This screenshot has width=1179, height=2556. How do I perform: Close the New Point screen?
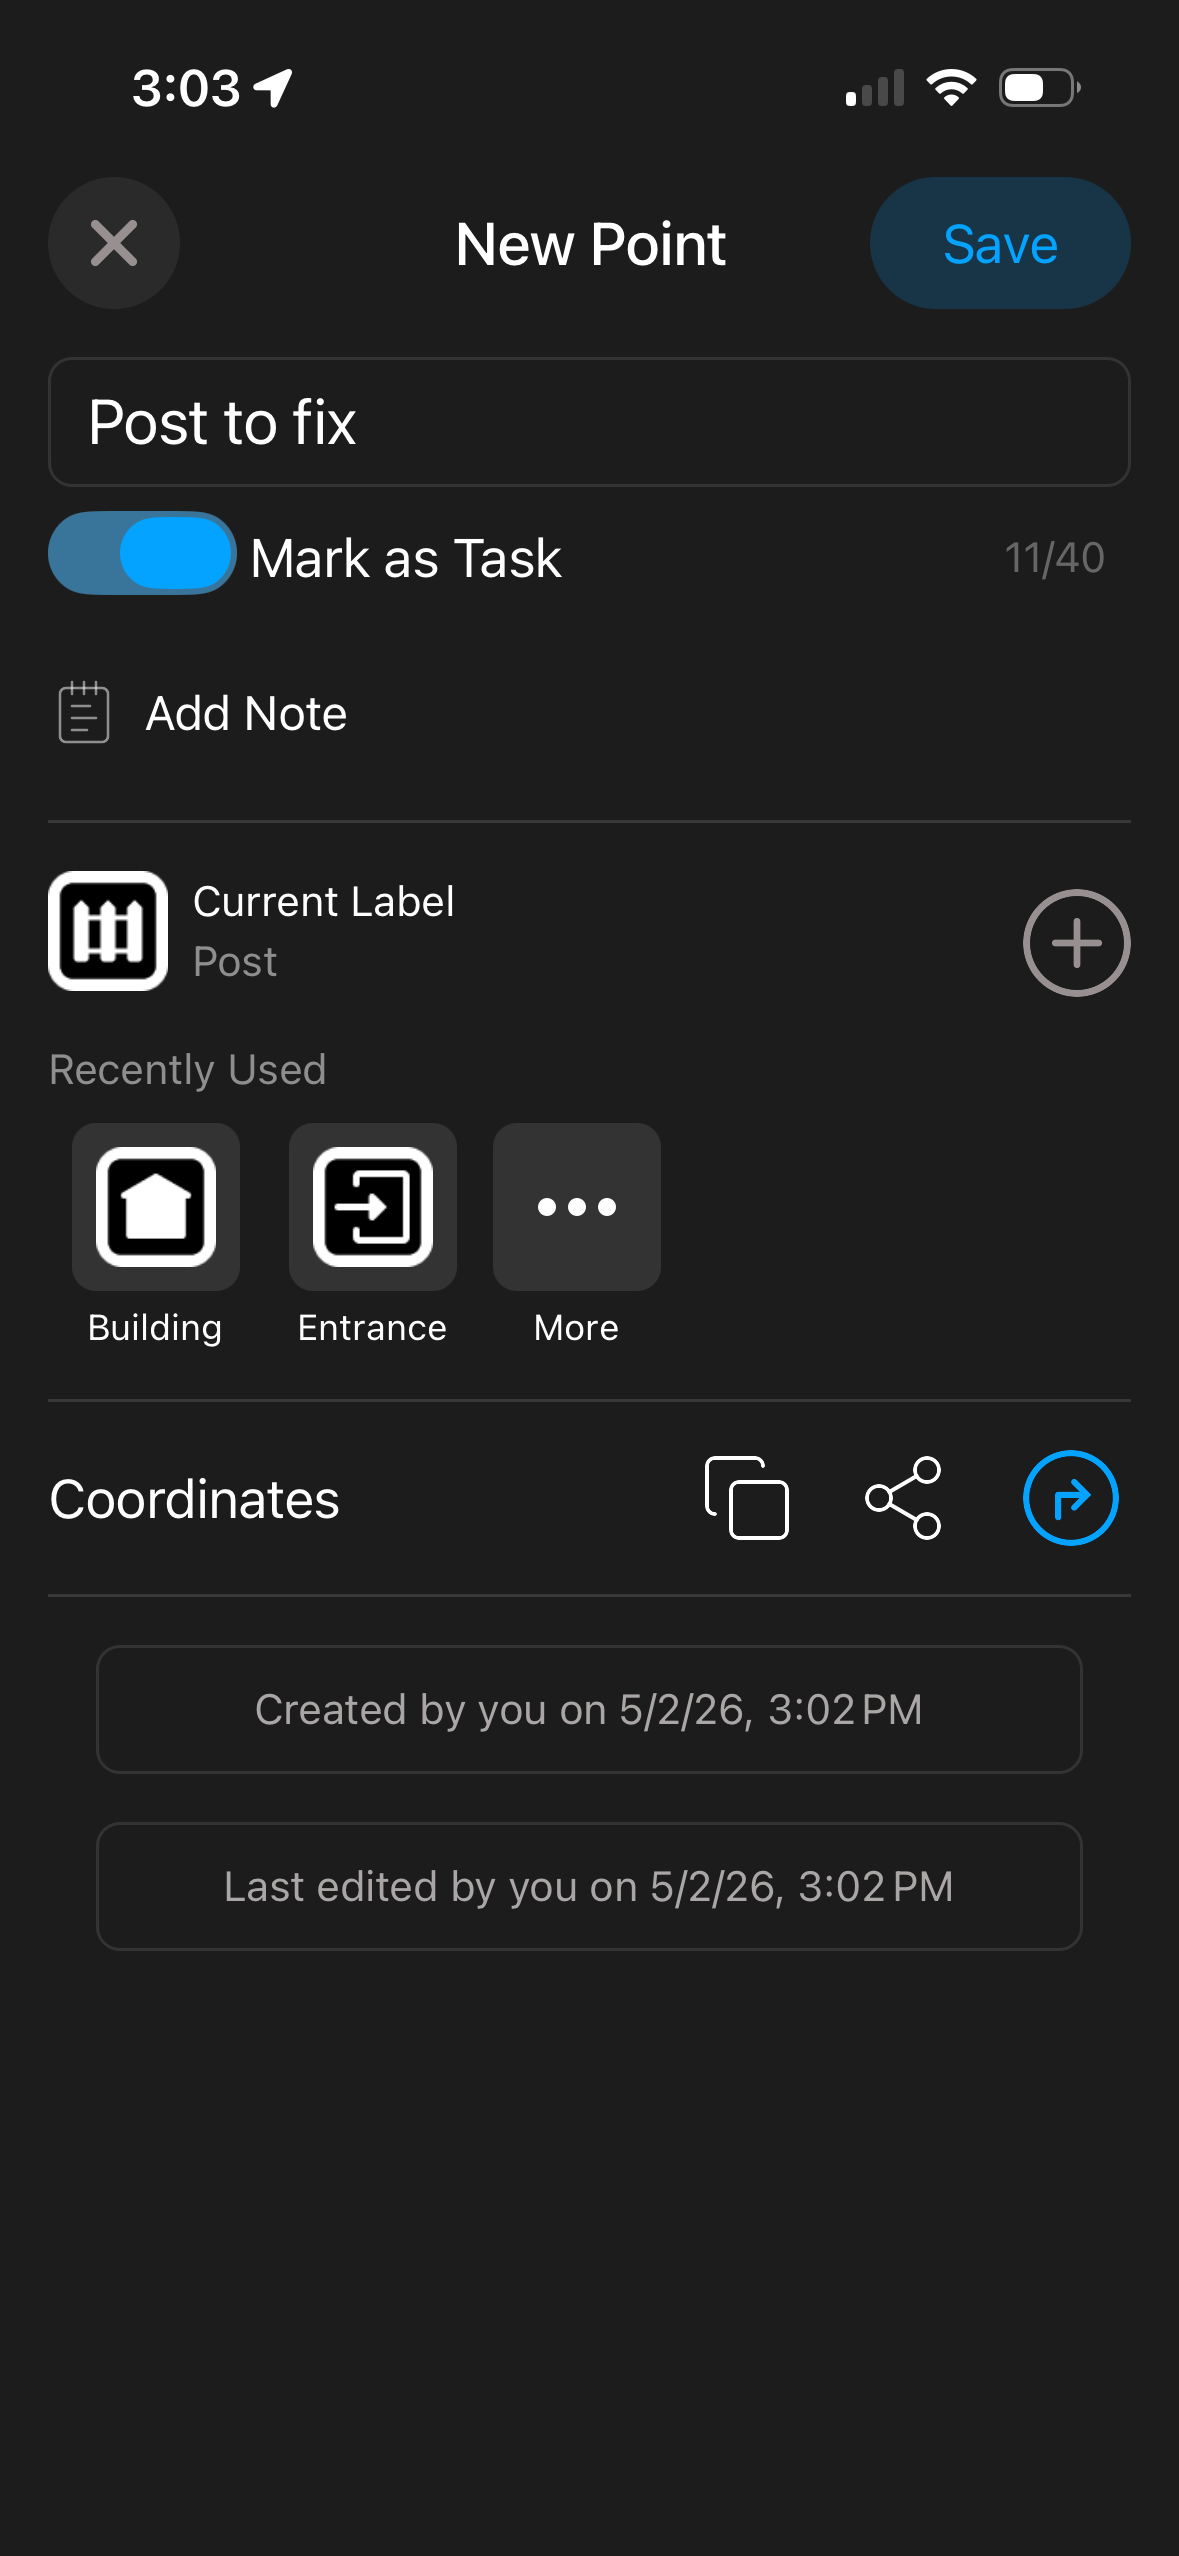pyautogui.click(x=114, y=243)
